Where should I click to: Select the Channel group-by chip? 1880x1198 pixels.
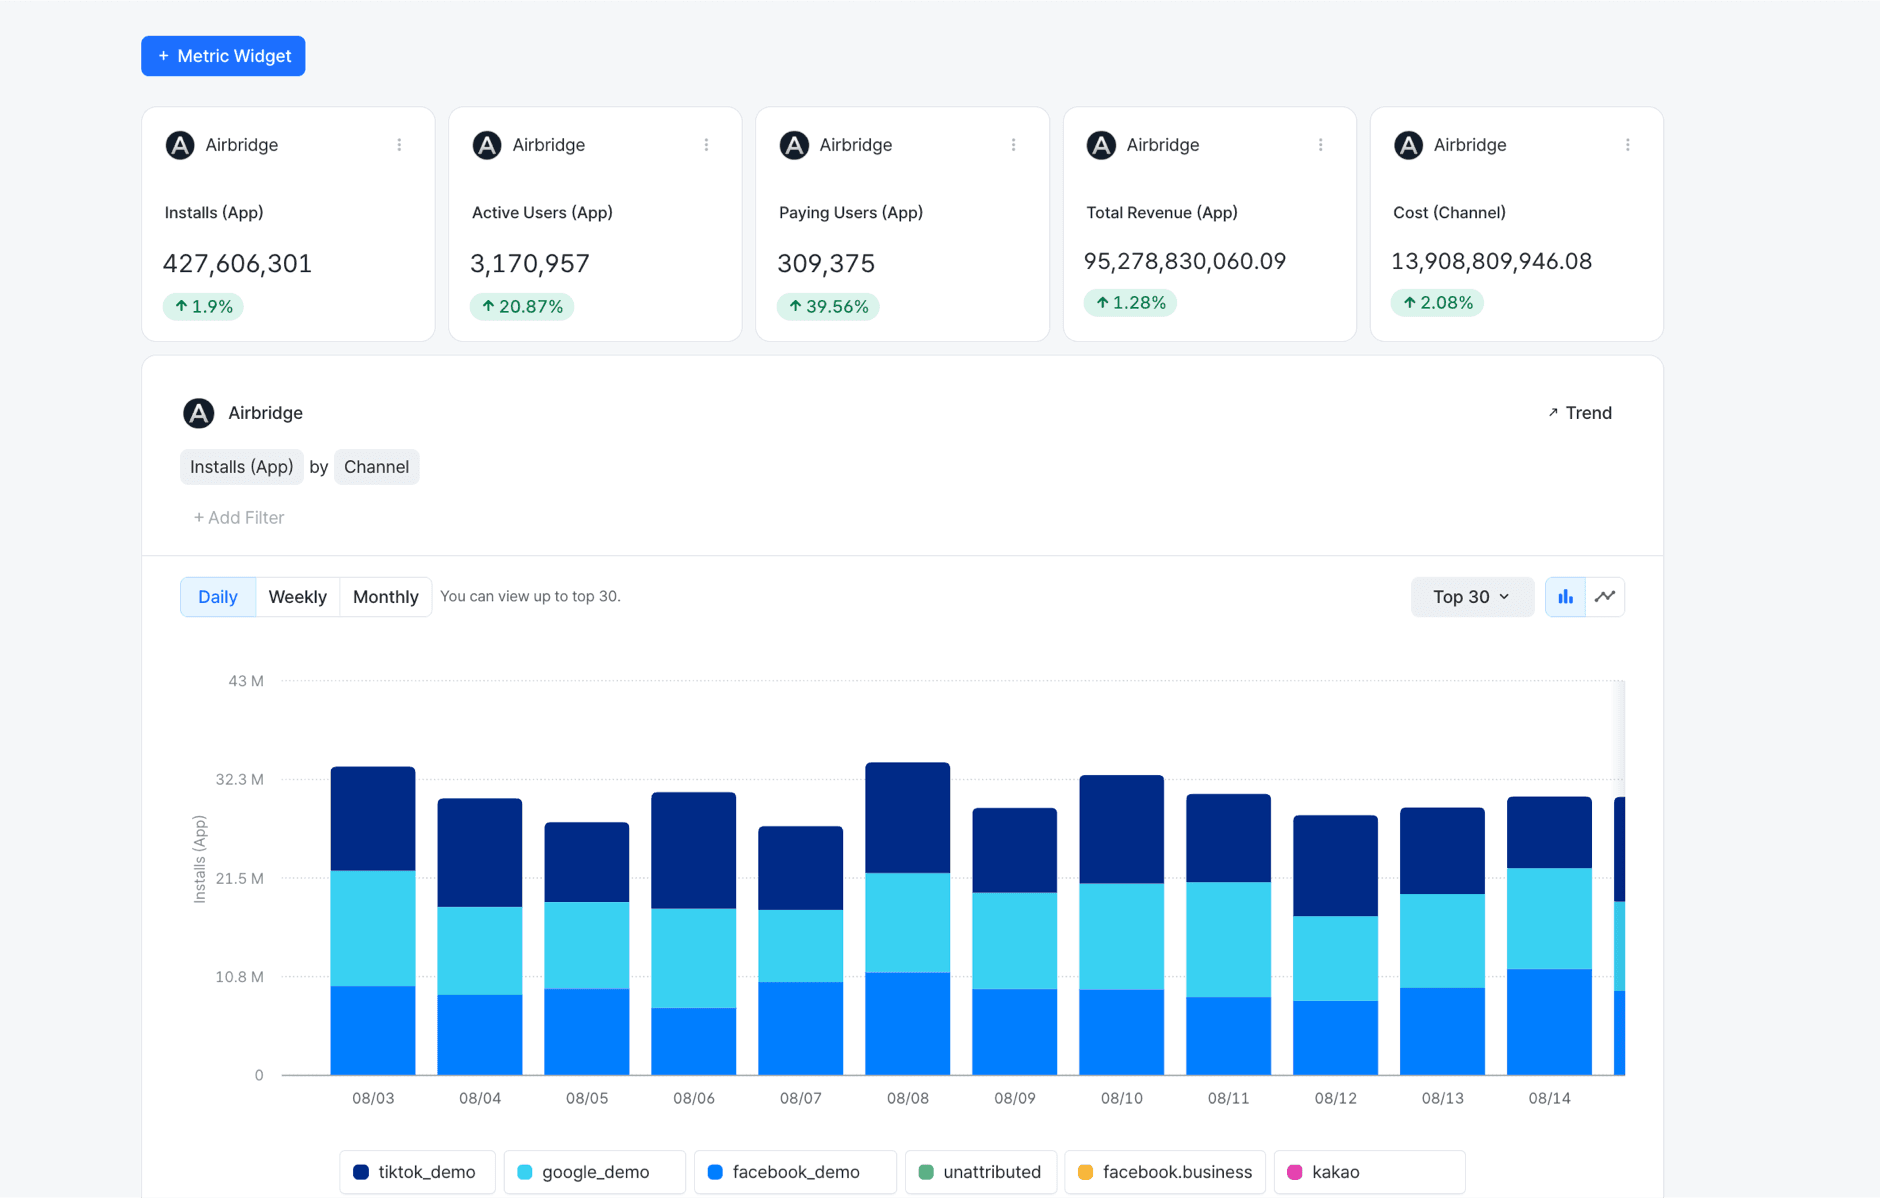(x=376, y=467)
